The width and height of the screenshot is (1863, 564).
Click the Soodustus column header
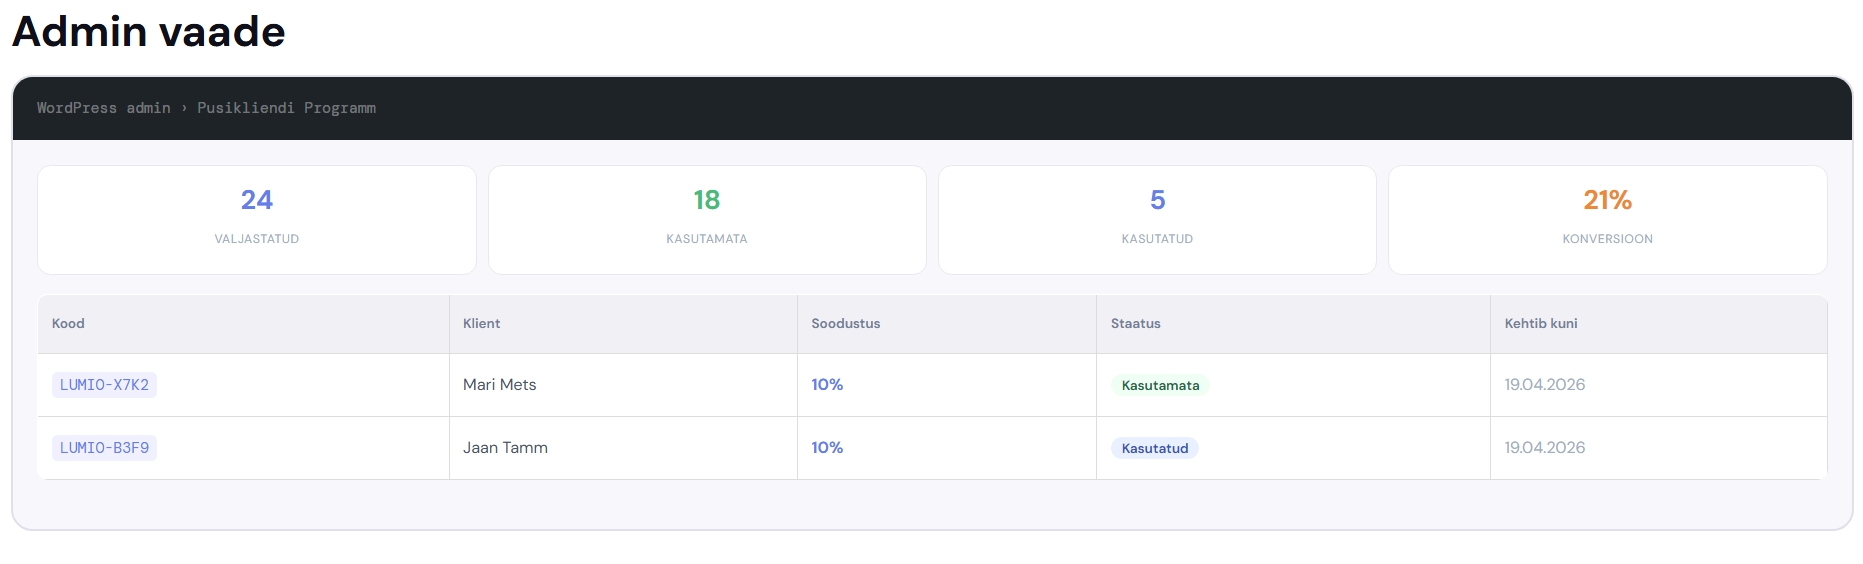point(845,324)
